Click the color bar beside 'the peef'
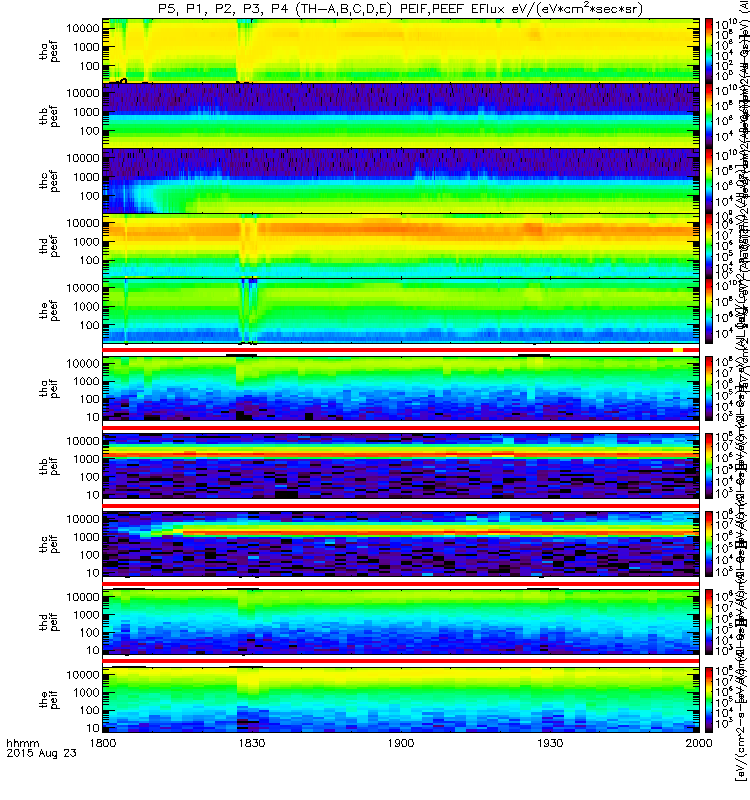The height and width of the screenshot is (800, 750). pyautogui.click(x=709, y=310)
